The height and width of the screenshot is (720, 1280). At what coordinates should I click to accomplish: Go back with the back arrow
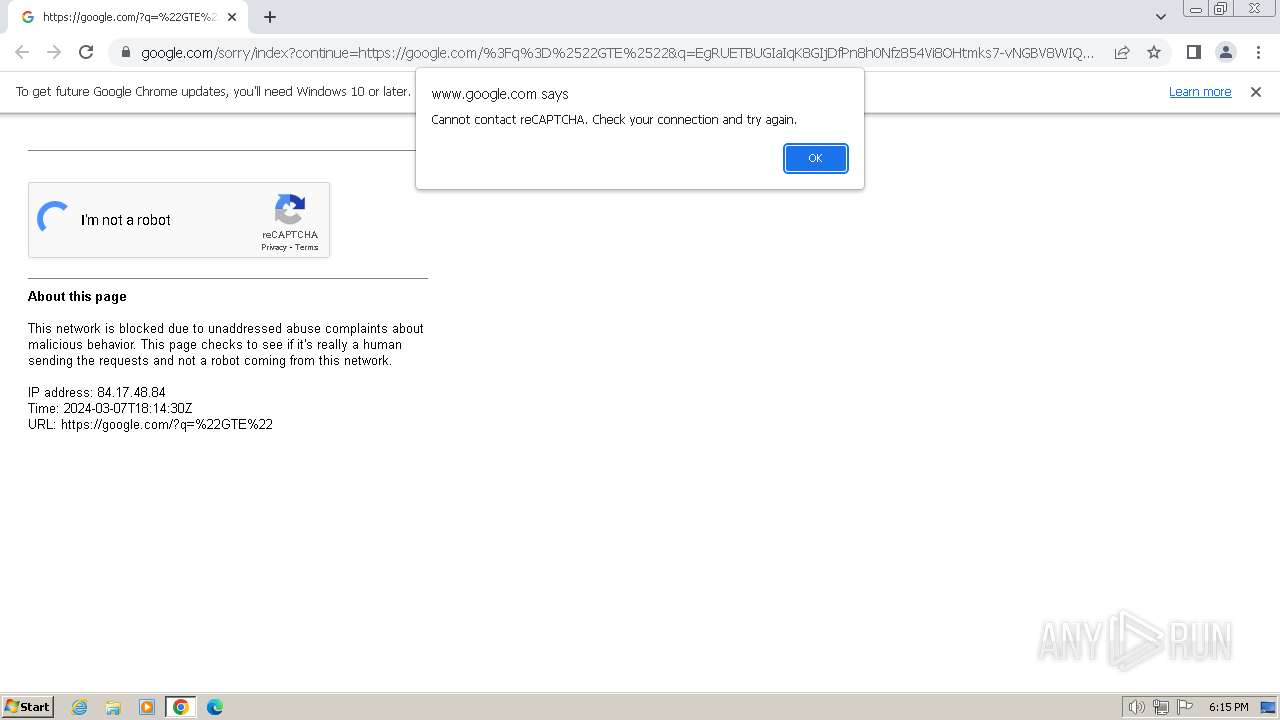(x=22, y=52)
